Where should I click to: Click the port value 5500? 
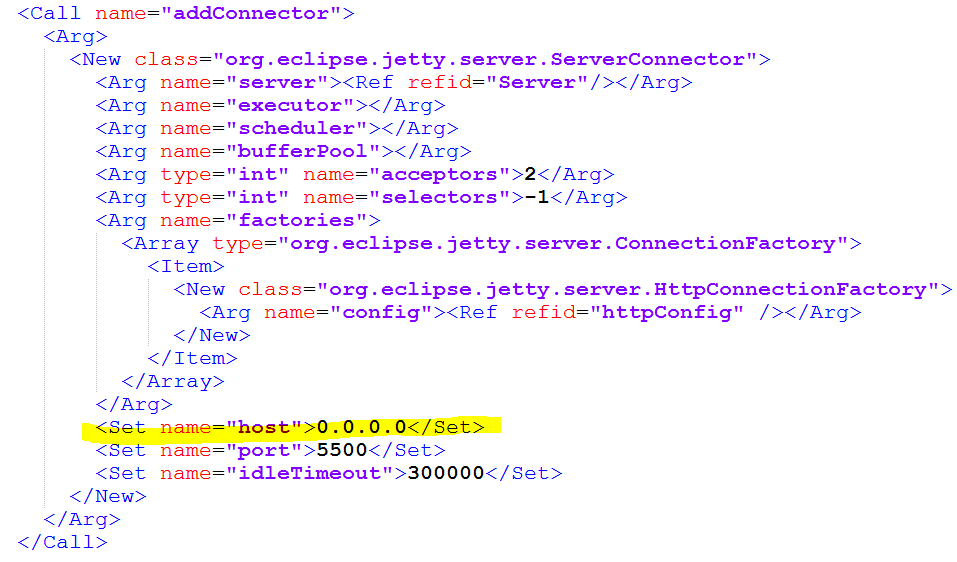point(342,450)
